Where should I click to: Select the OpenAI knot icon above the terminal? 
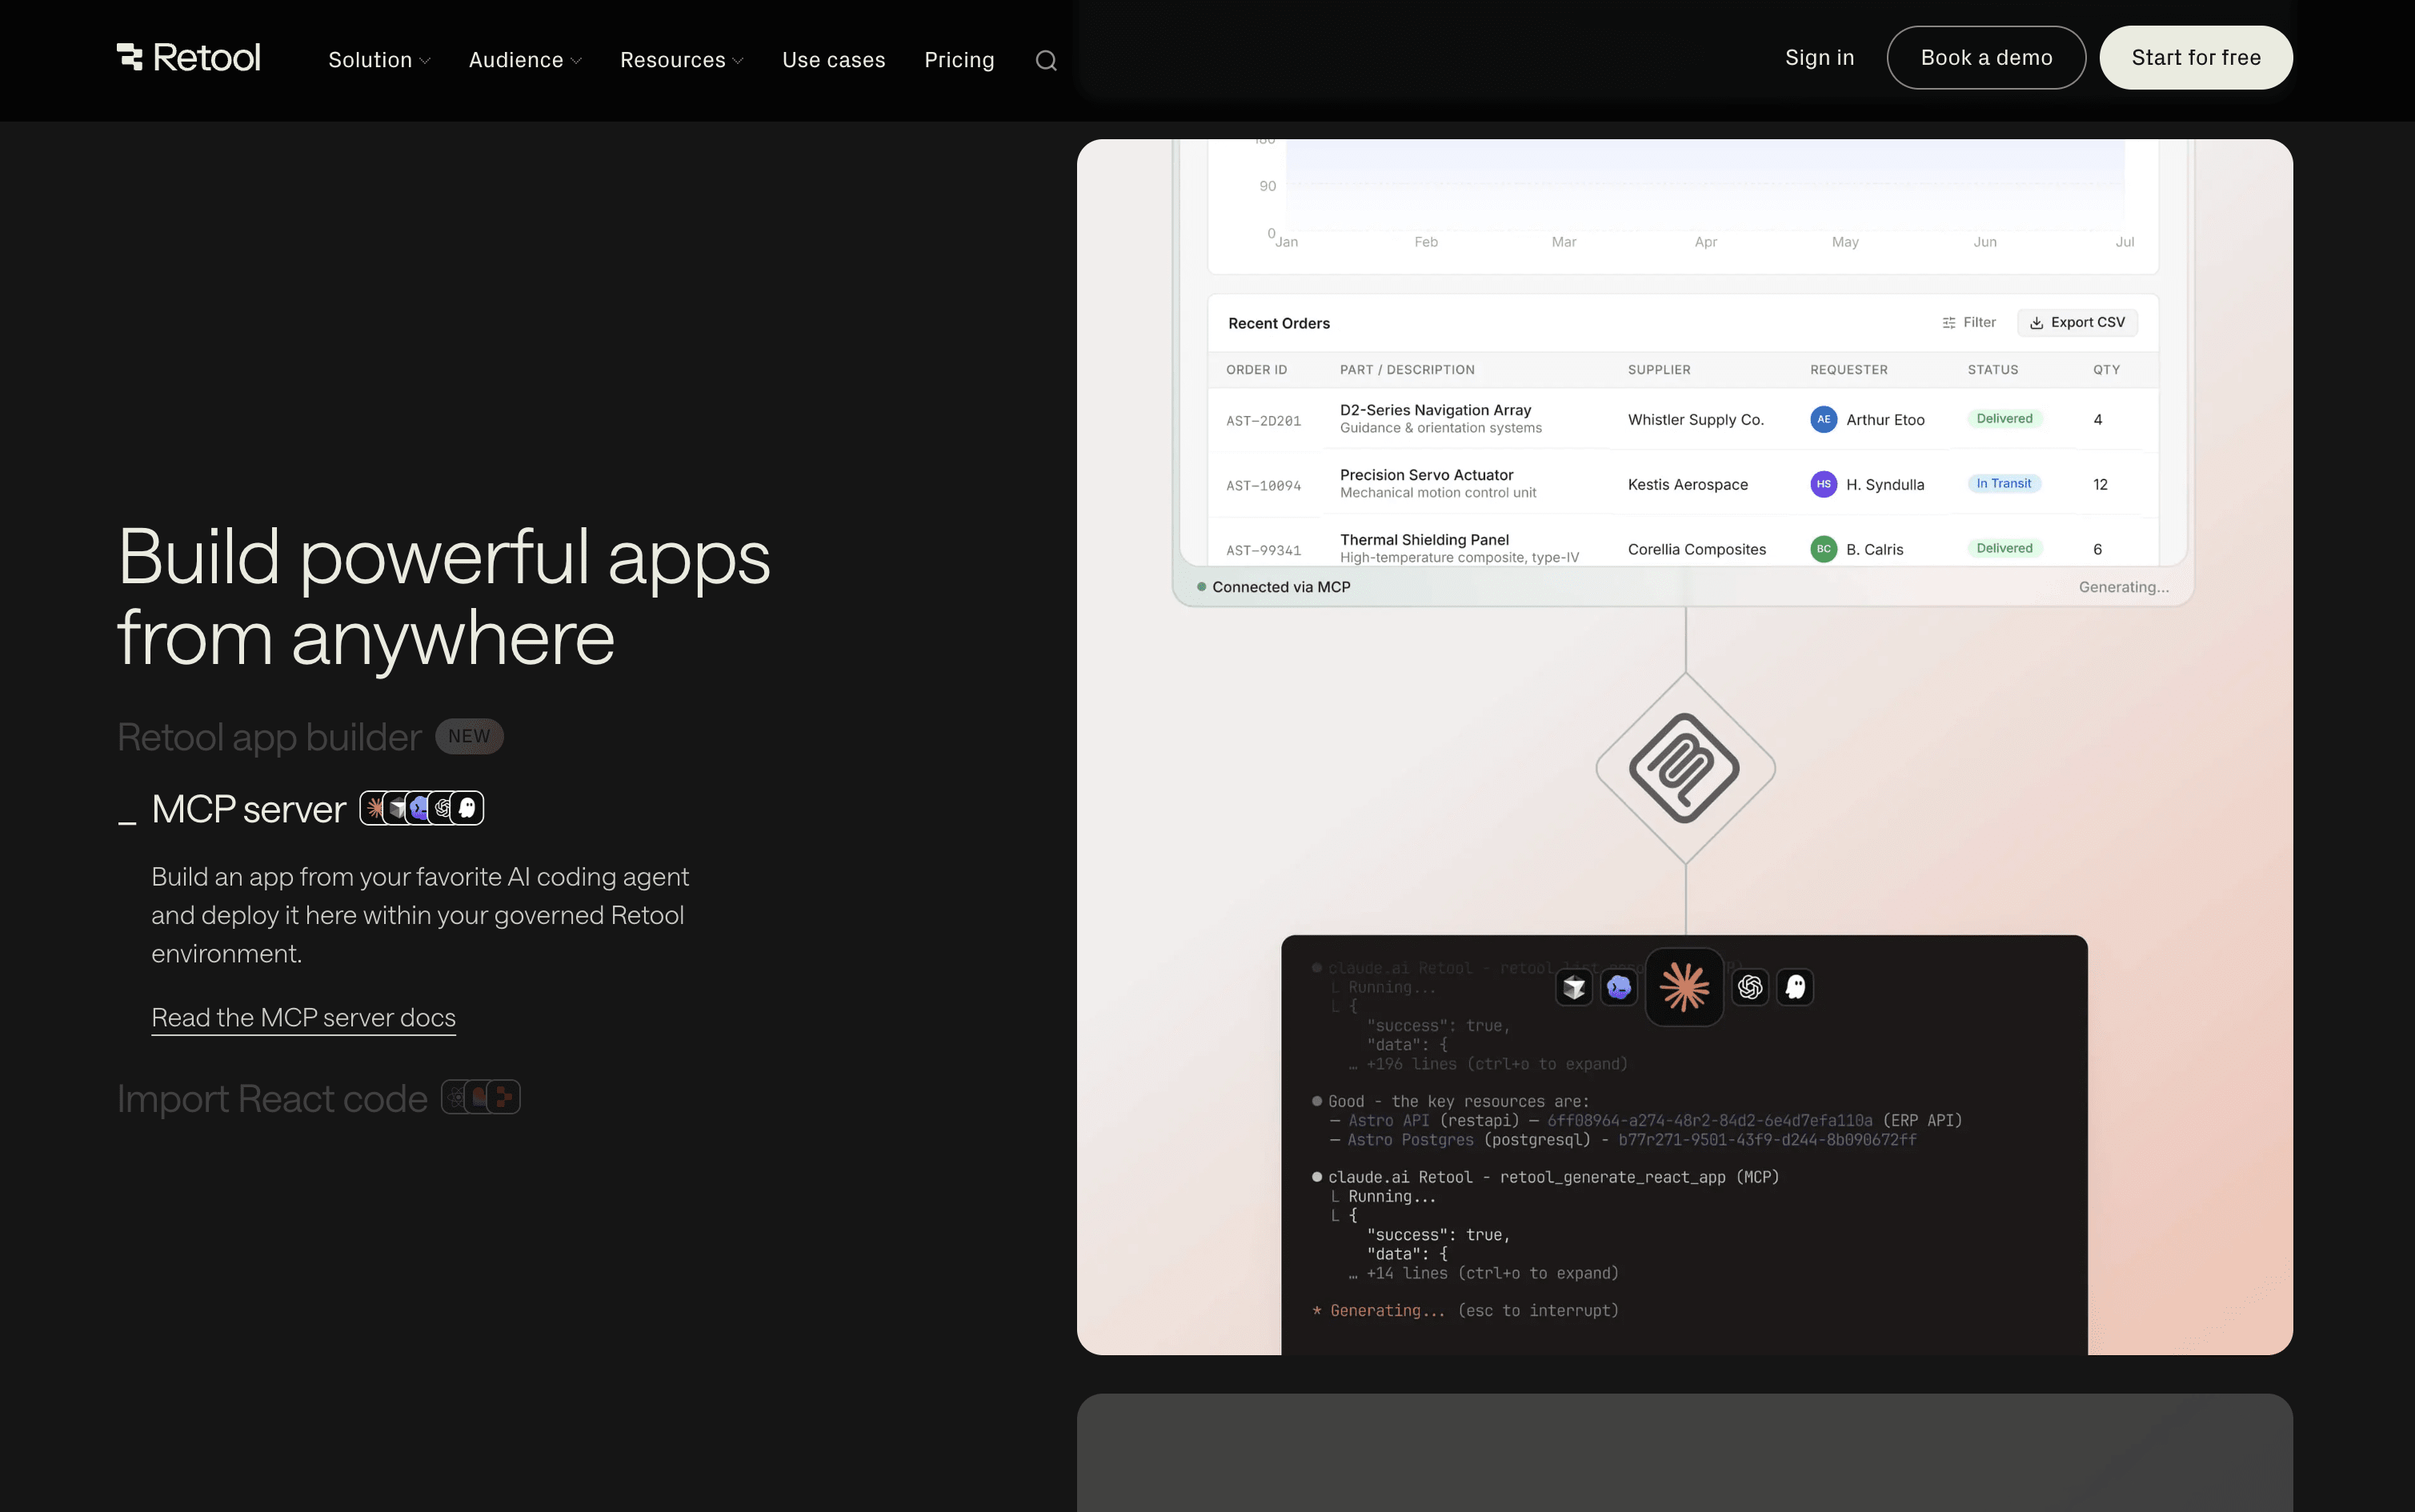point(1750,988)
